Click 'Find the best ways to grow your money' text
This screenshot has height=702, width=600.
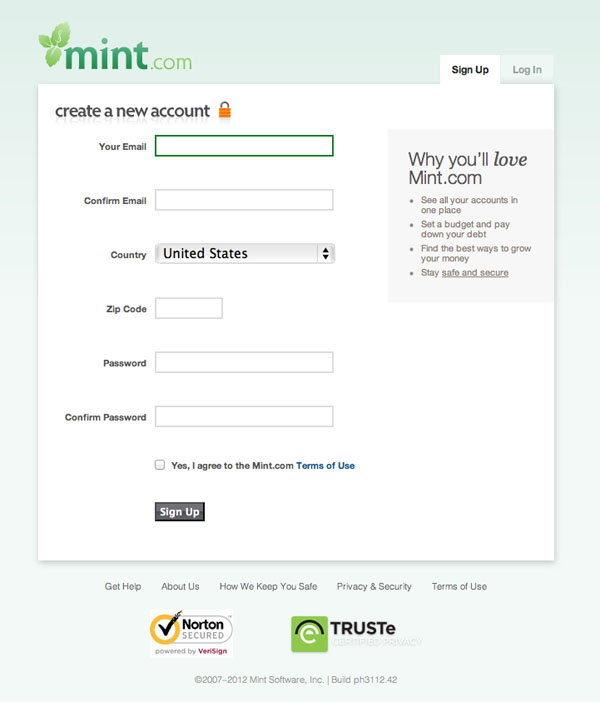476,253
